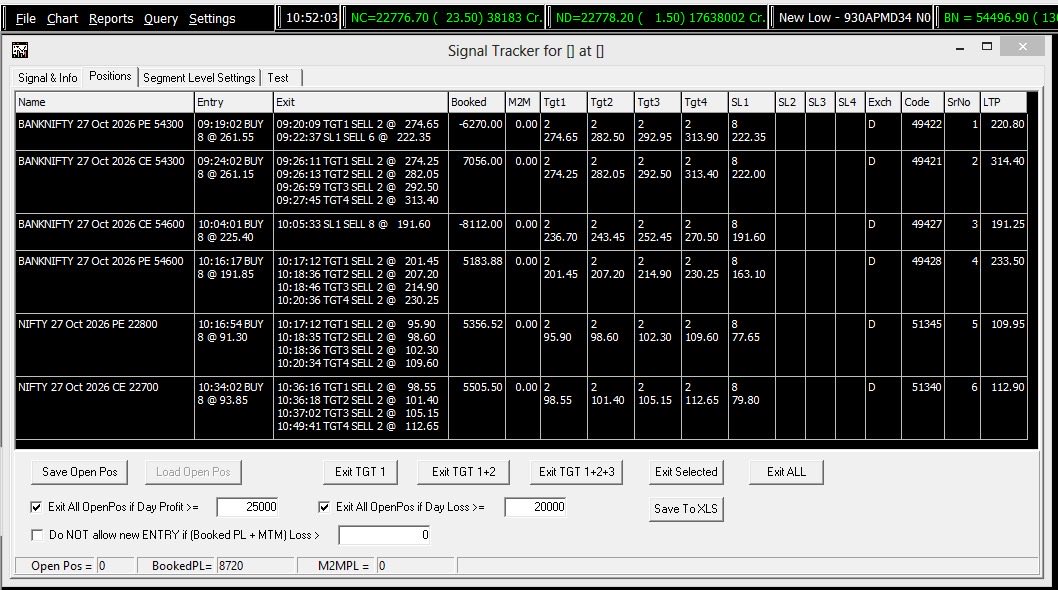1058x590 pixels.
Task: Click the Day Profit field showing 25000
Action: tap(247, 507)
